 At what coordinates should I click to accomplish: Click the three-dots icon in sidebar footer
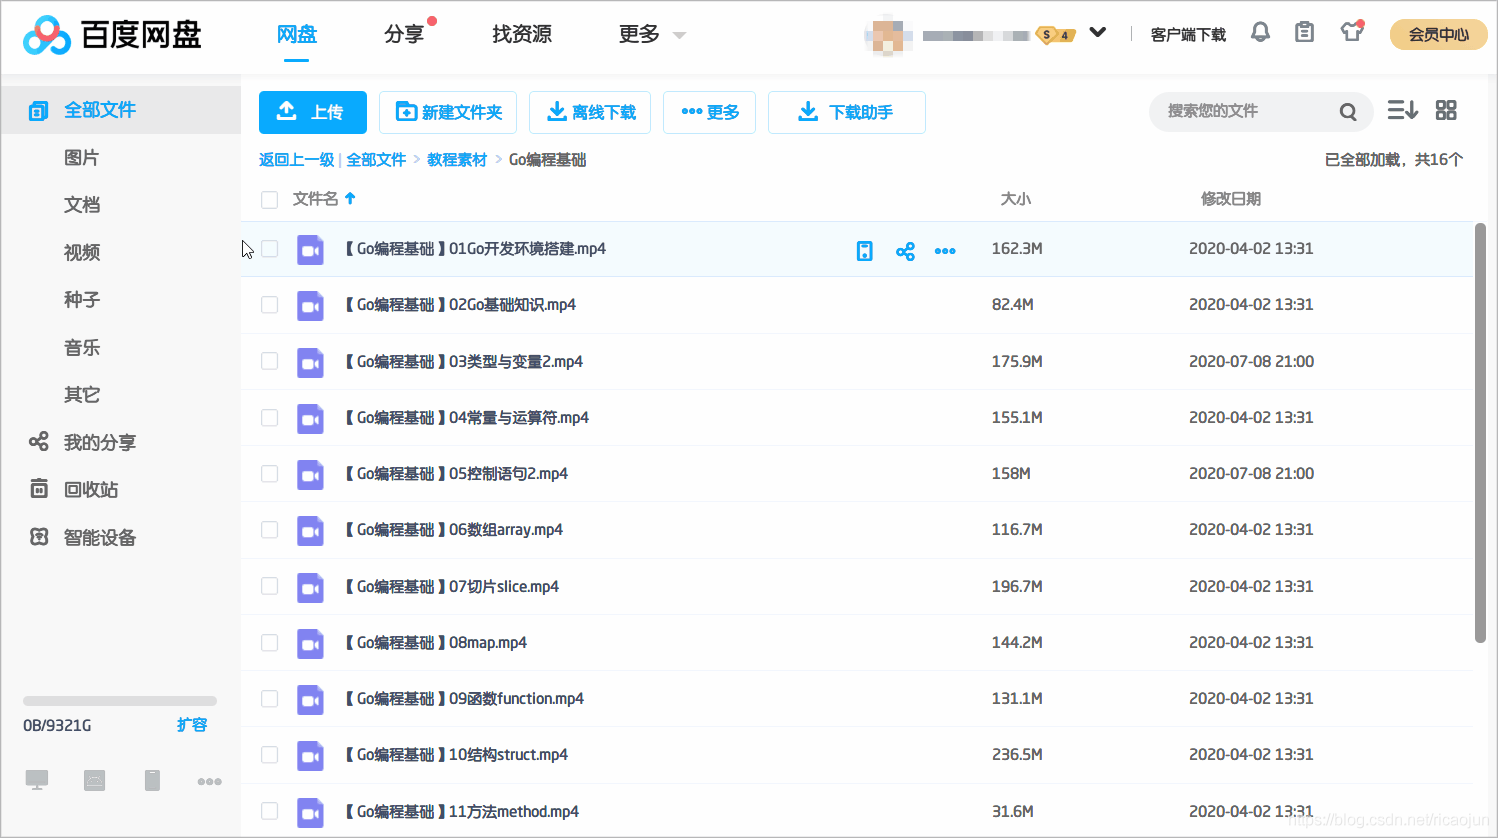[210, 781]
